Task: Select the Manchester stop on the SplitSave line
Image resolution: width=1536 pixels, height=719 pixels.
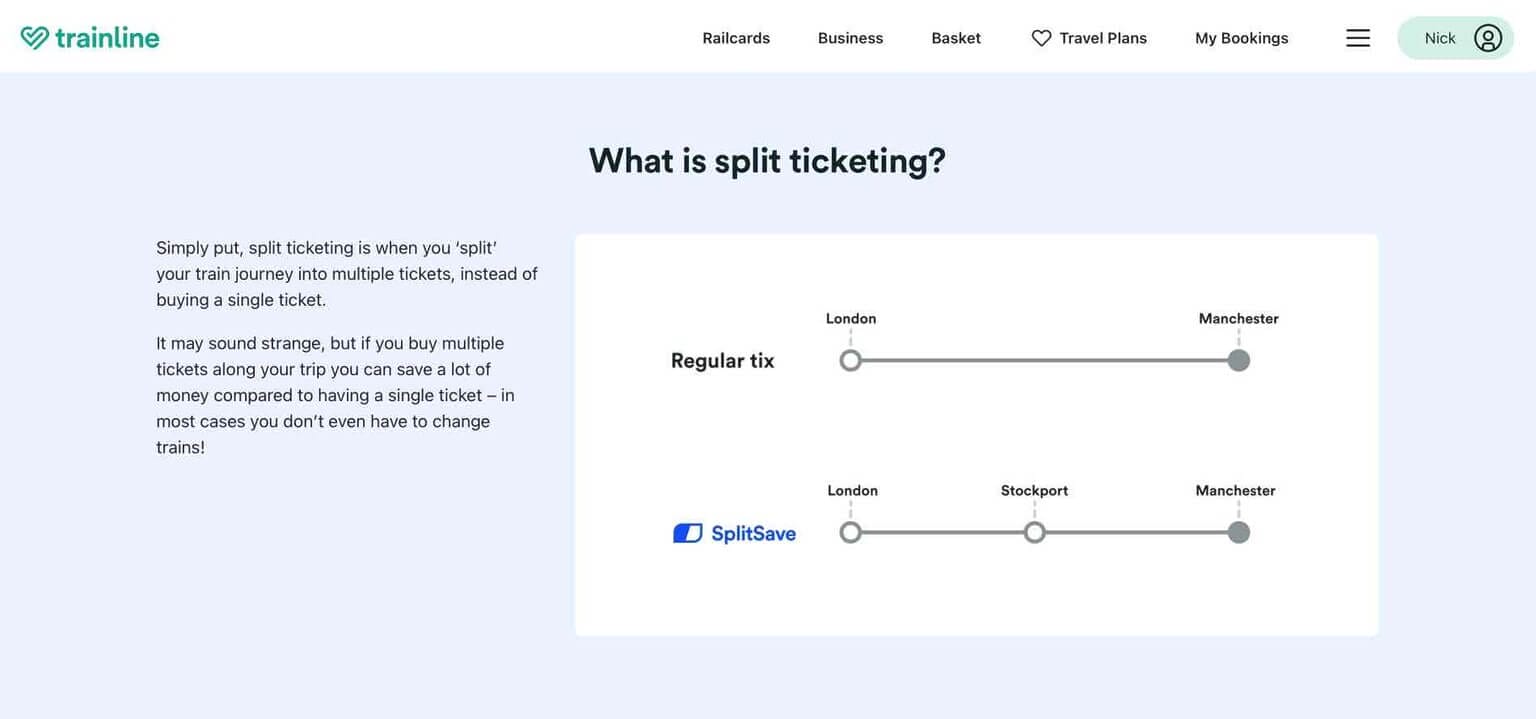Action: tap(1238, 532)
